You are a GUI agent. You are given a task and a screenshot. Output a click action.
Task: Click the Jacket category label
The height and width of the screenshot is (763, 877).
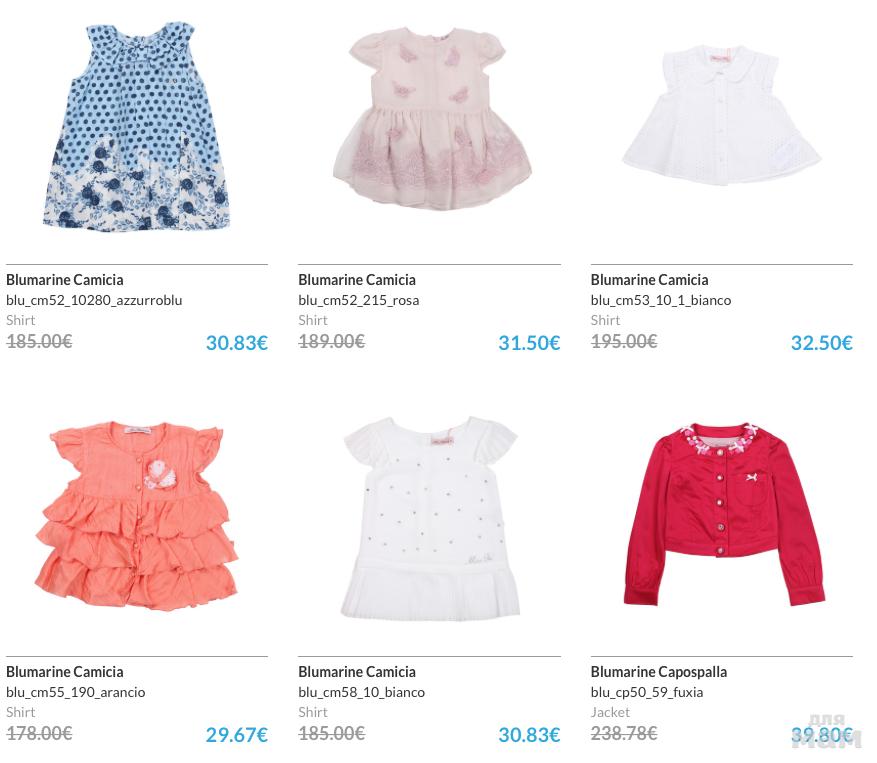[x=610, y=713]
